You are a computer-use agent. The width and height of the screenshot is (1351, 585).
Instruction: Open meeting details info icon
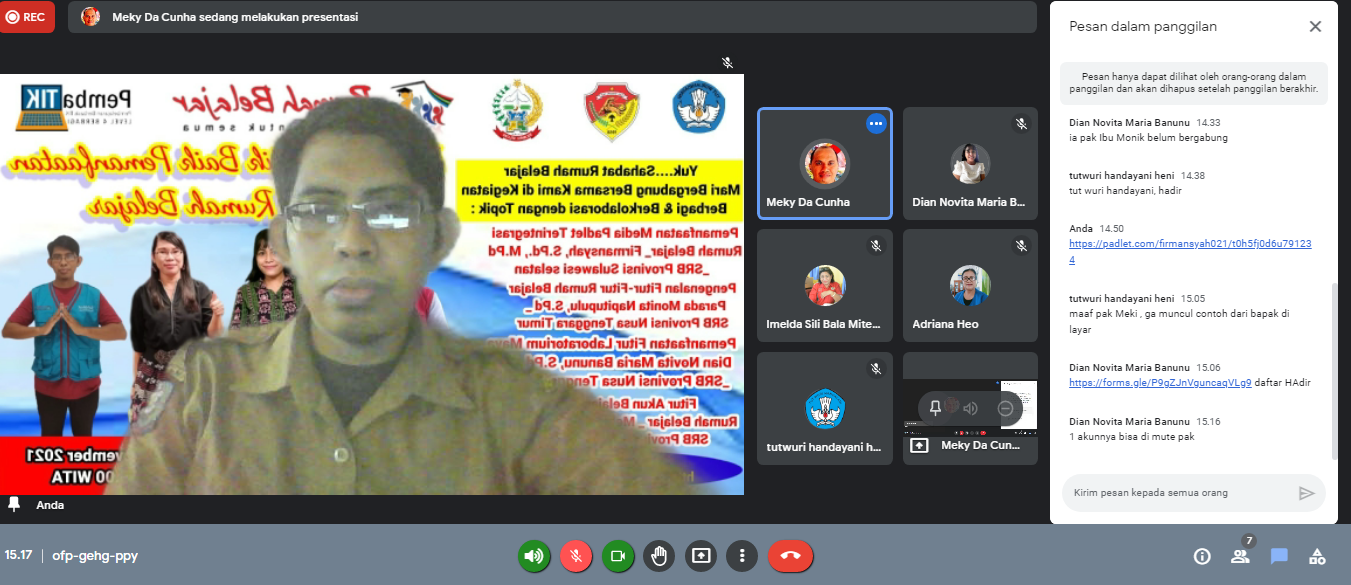(x=1202, y=556)
